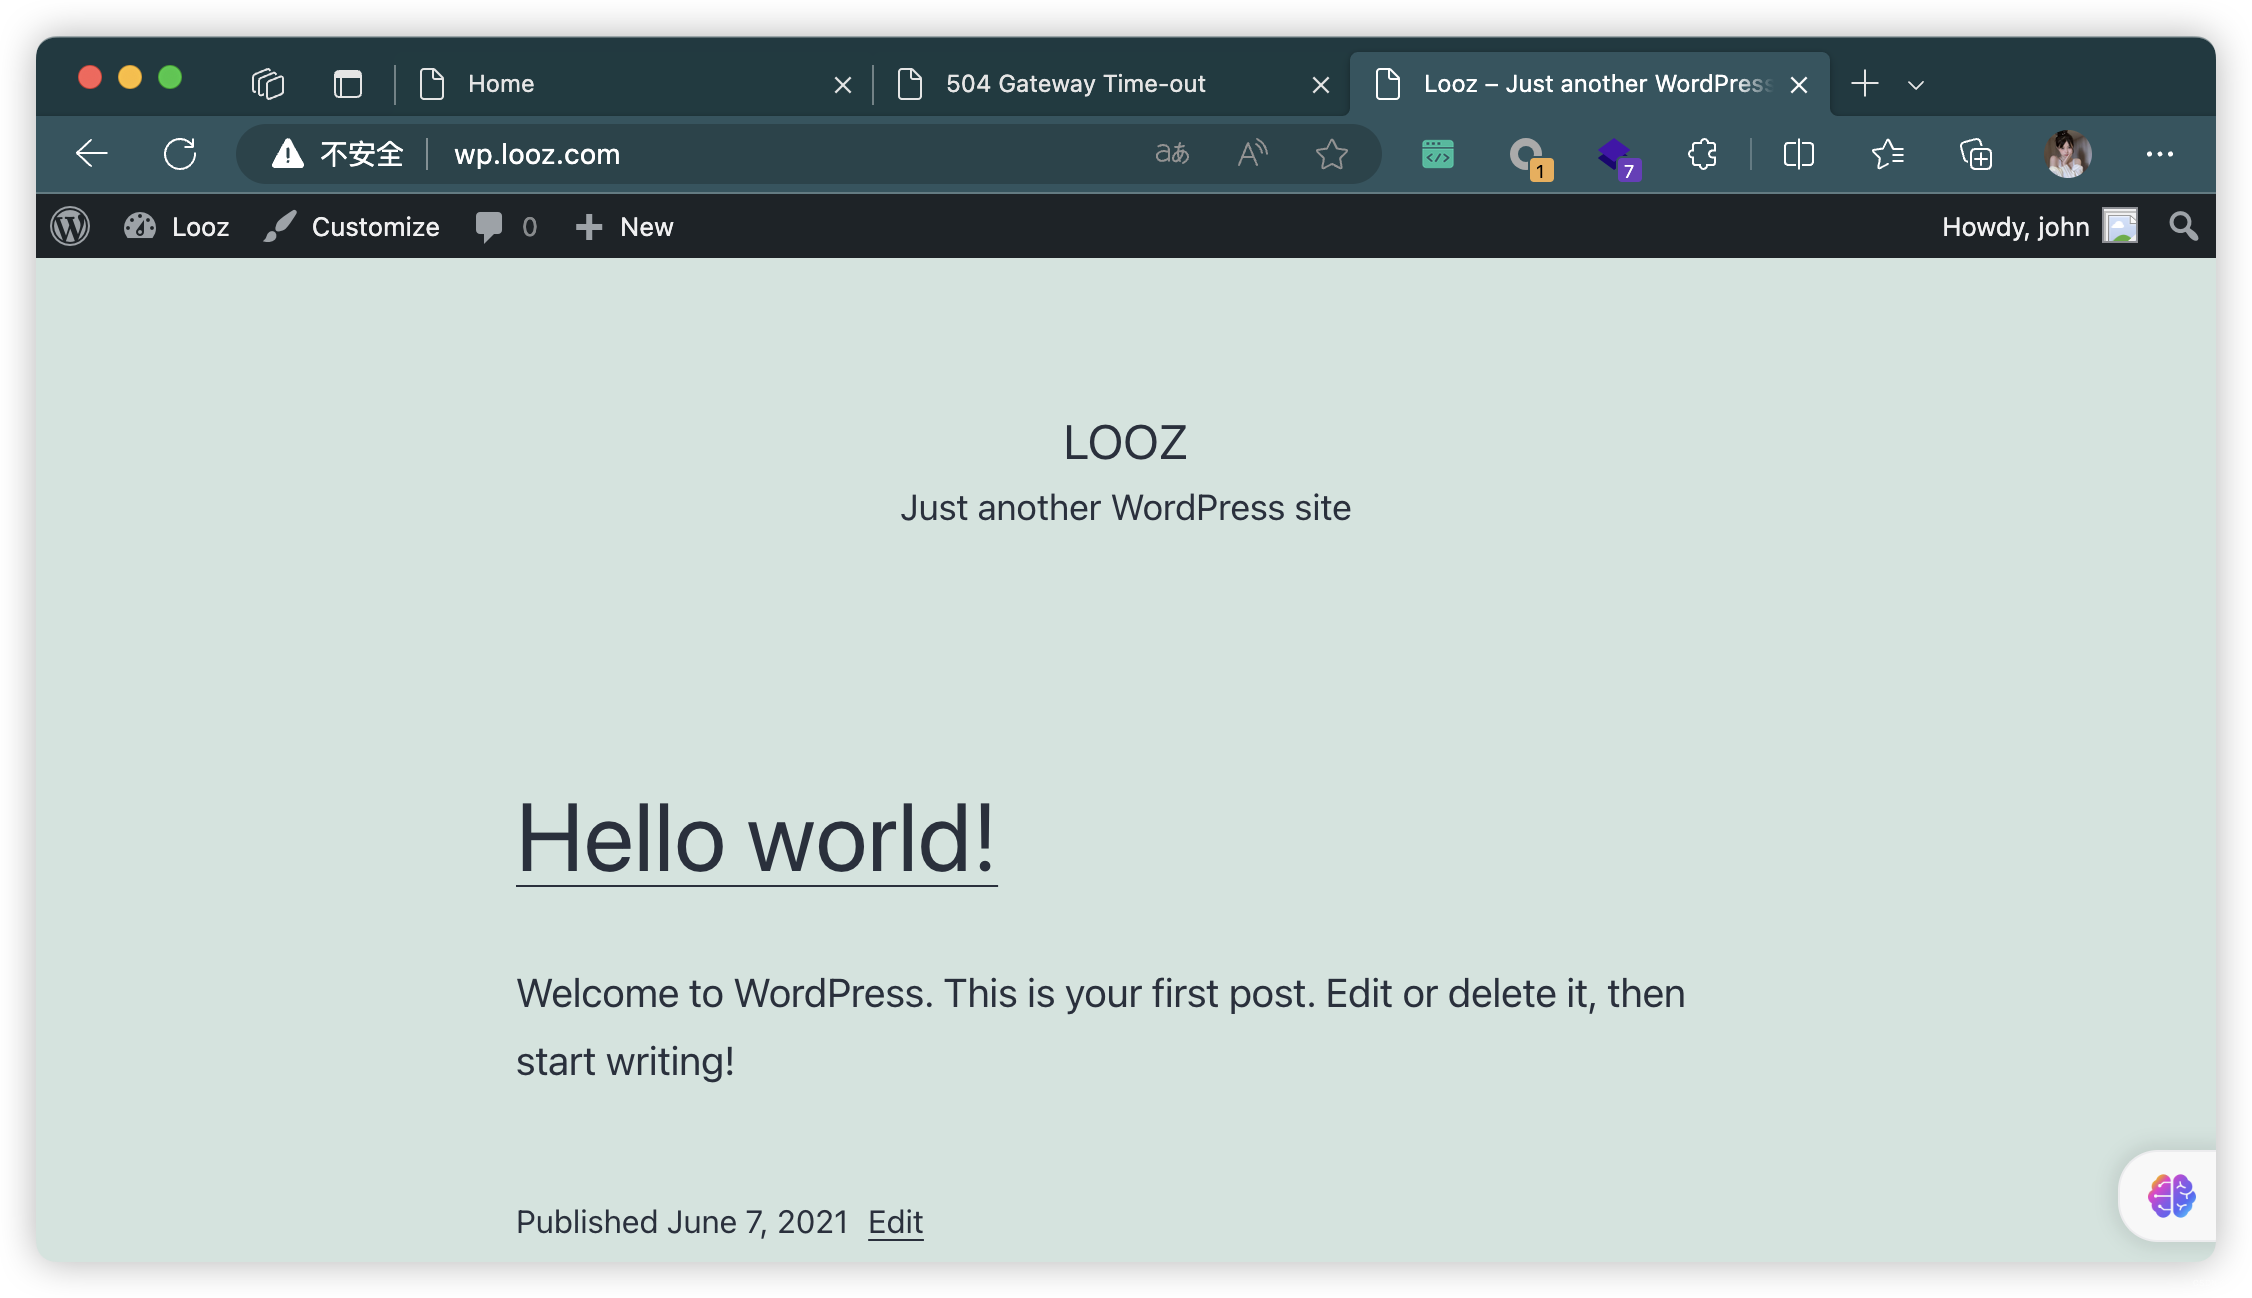Reload the current page
The width and height of the screenshot is (2252, 1298).
click(180, 153)
